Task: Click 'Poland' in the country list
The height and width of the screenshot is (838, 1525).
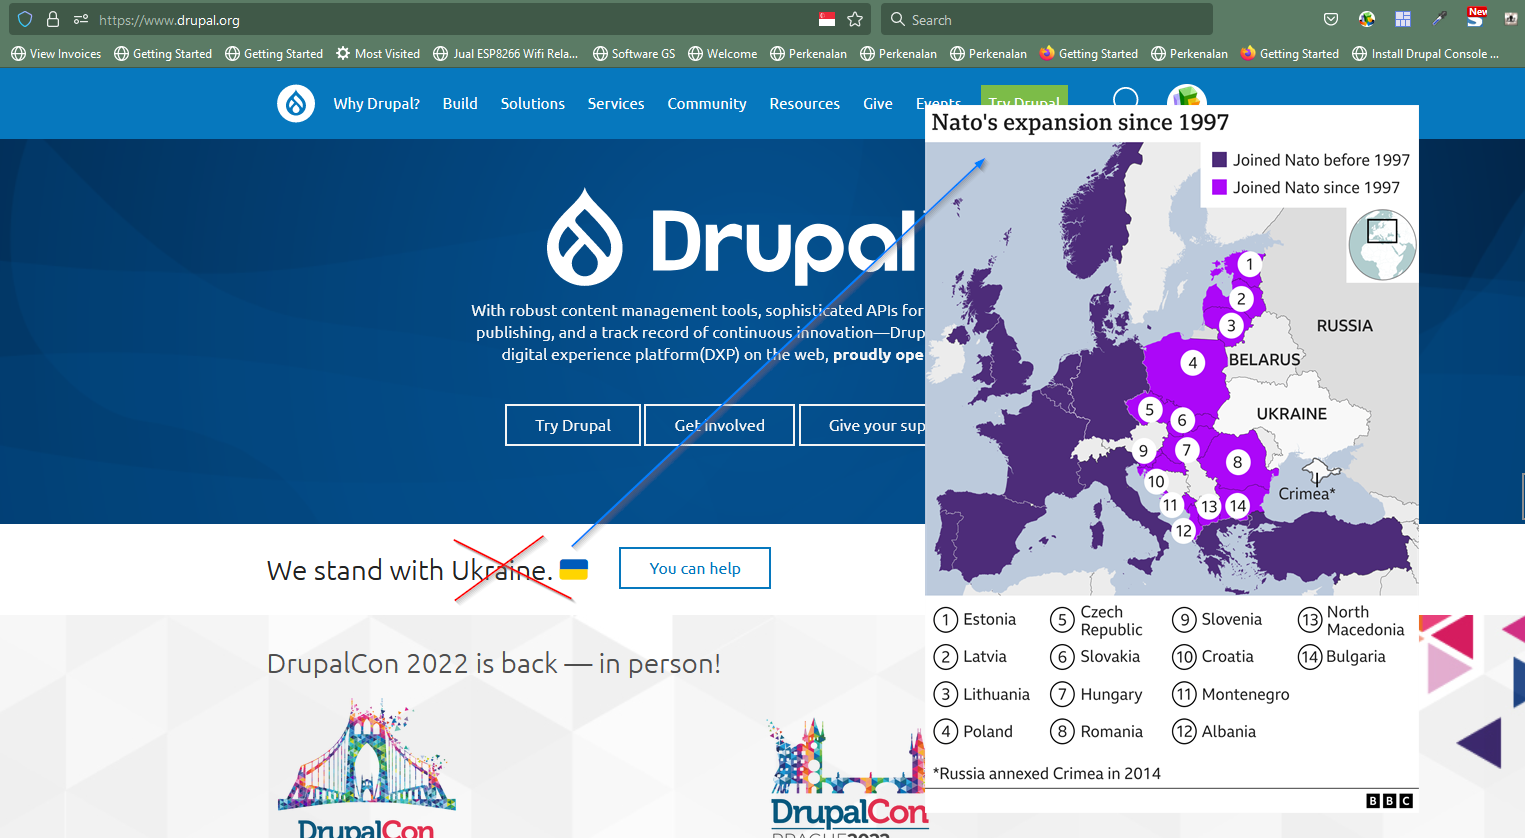Action: coord(988,732)
